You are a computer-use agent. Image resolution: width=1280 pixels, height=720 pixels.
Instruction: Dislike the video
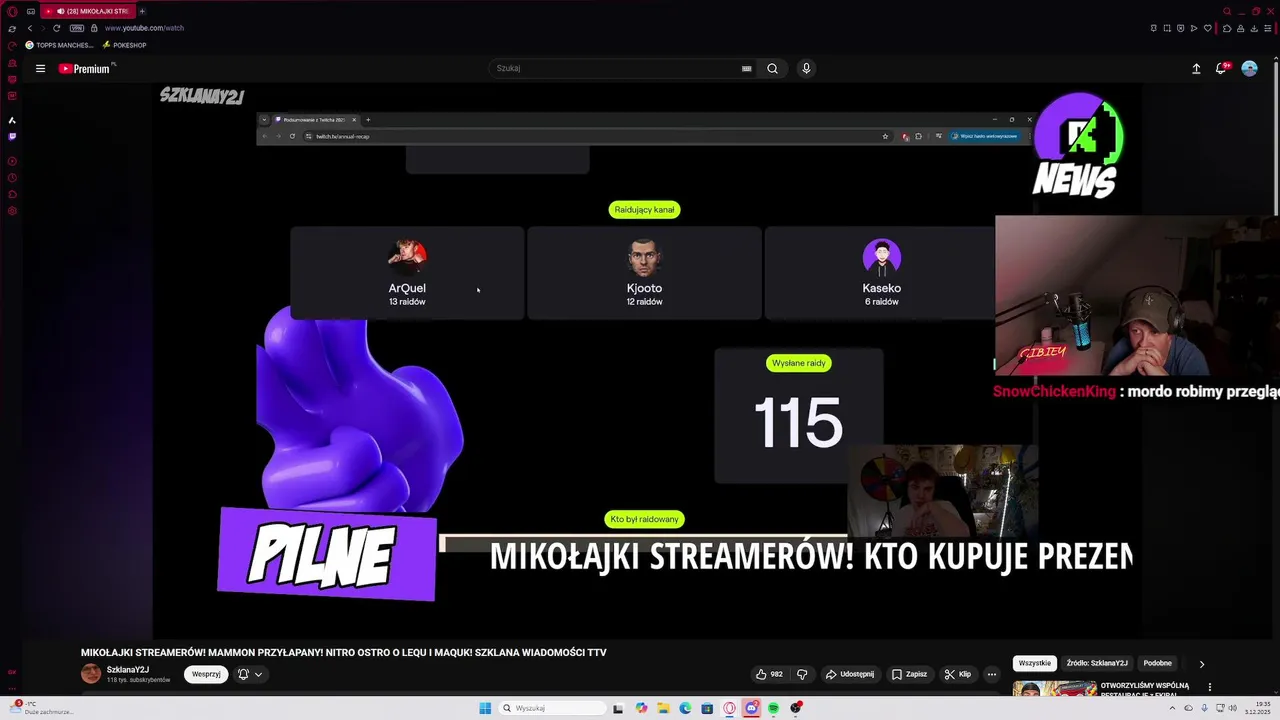tap(801, 674)
